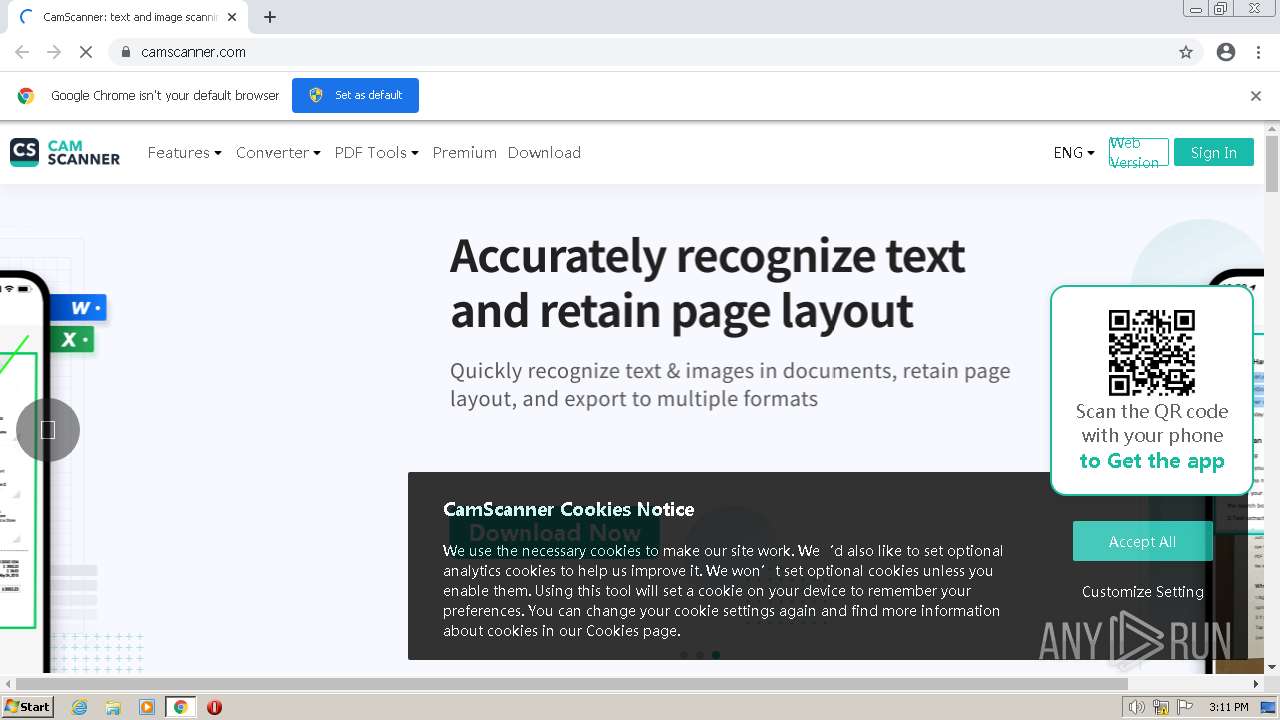Image resolution: width=1280 pixels, height=720 pixels.
Task: Select the third carousel indicator dot
Action: (716, 655)
